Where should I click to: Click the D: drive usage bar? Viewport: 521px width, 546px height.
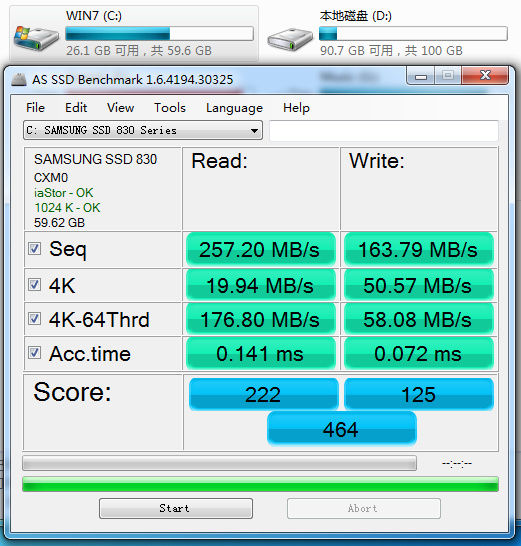click(413, 34)
